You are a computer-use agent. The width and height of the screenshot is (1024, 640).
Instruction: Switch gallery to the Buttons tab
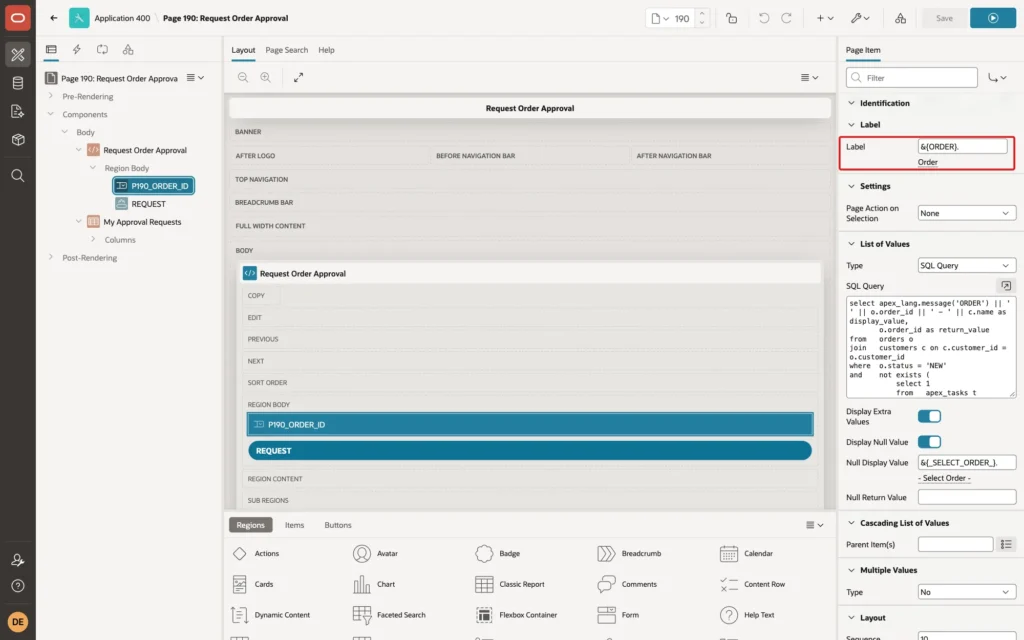tap(338, 525)
